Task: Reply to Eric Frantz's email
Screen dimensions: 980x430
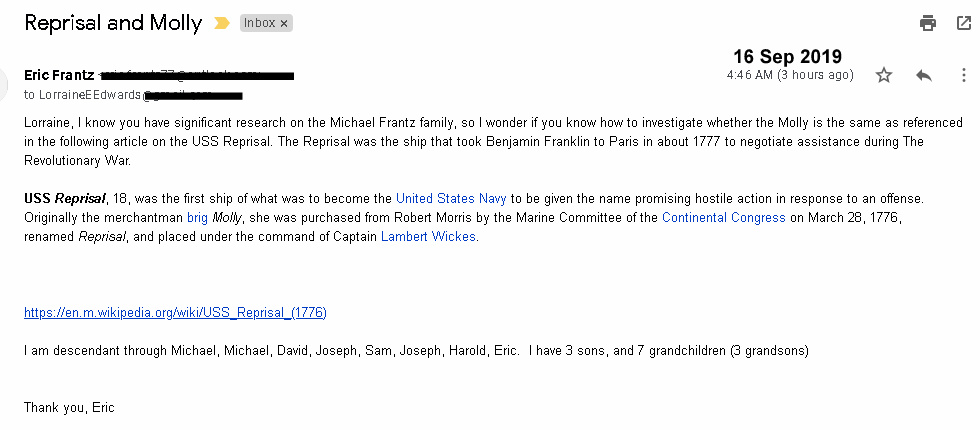Action: click(x=924, y=75)
